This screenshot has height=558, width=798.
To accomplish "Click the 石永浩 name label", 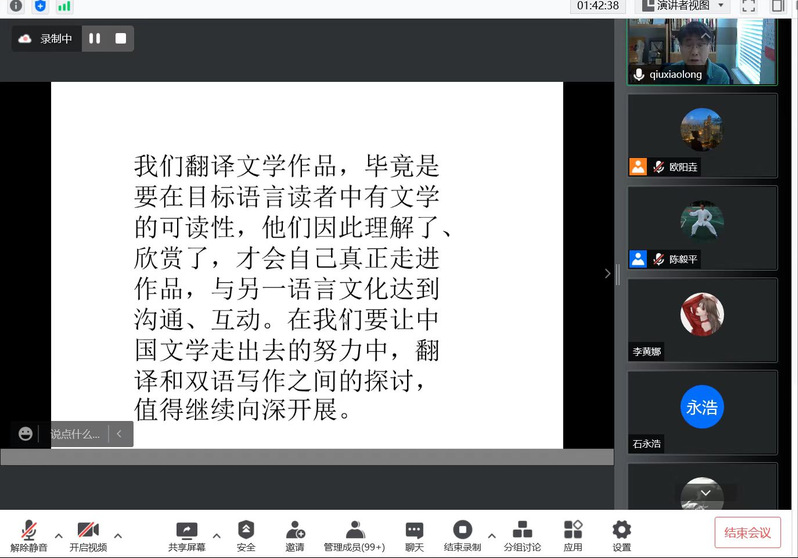I will [647, 443].
